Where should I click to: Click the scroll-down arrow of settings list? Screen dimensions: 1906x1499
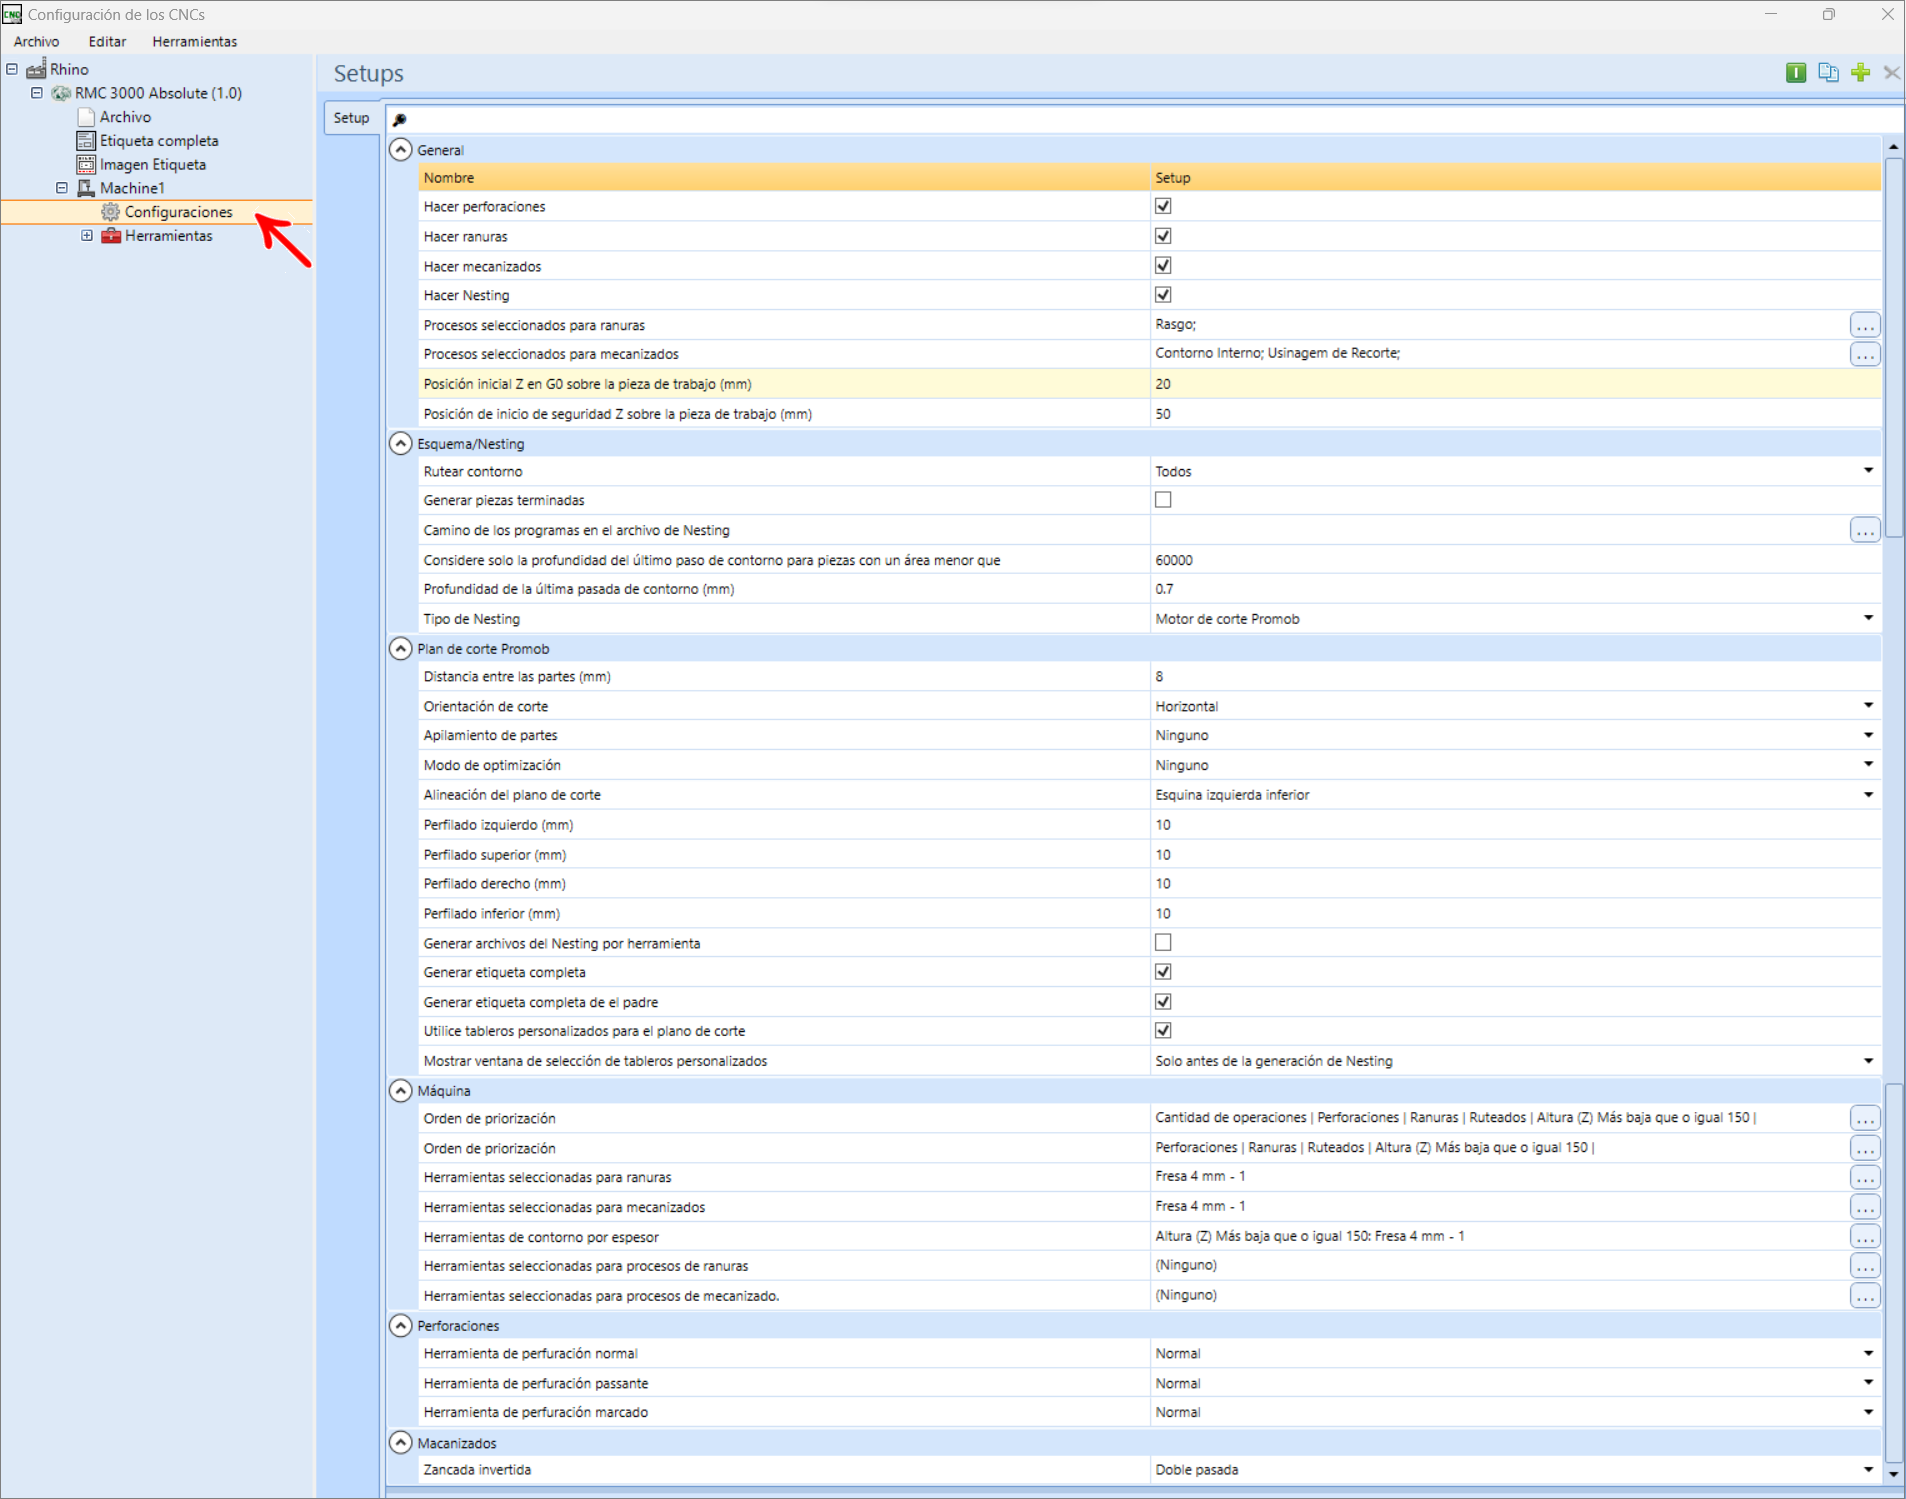click(1893, 1474)
